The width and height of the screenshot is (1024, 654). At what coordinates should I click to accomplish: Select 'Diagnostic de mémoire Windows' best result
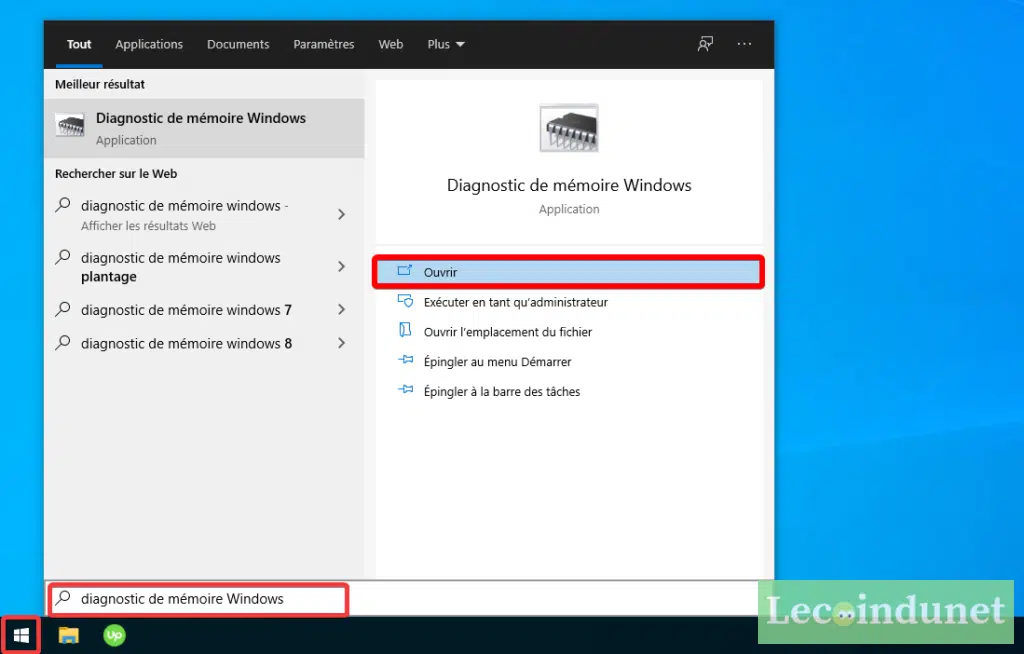coord(204,128)
